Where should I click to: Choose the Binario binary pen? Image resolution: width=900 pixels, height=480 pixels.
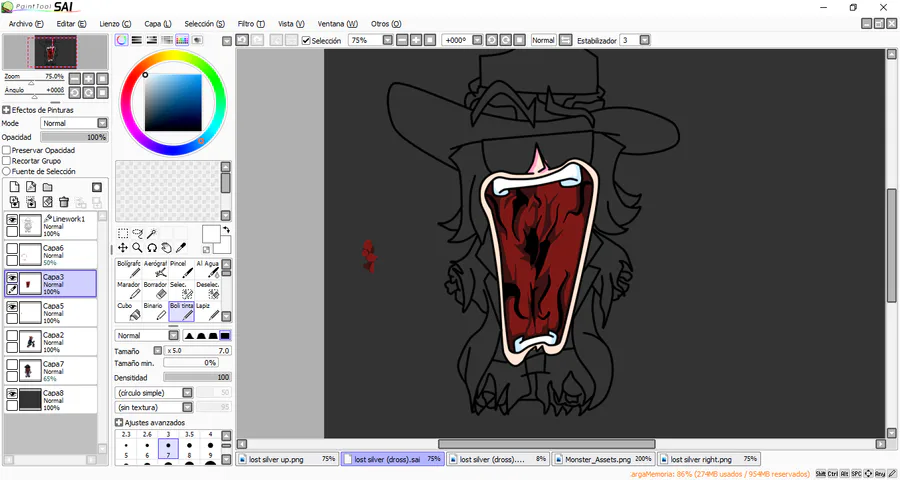pos(155,311)
